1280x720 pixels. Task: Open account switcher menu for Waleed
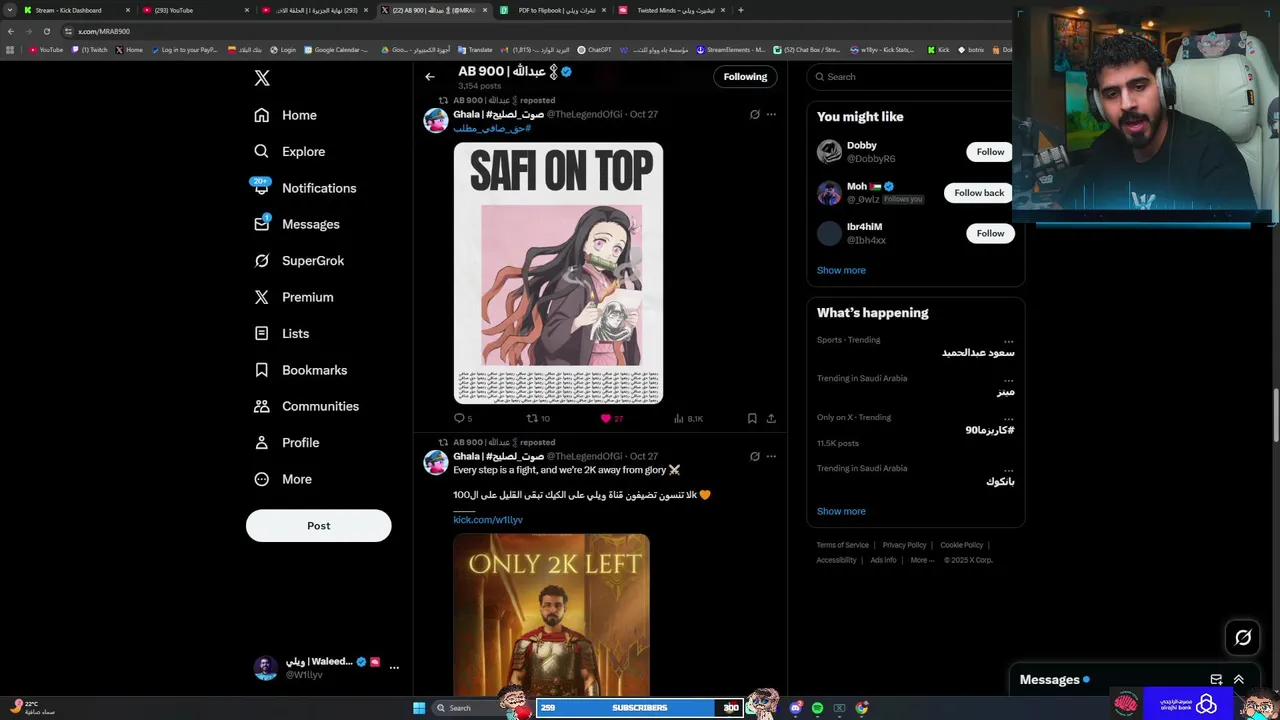394,667
